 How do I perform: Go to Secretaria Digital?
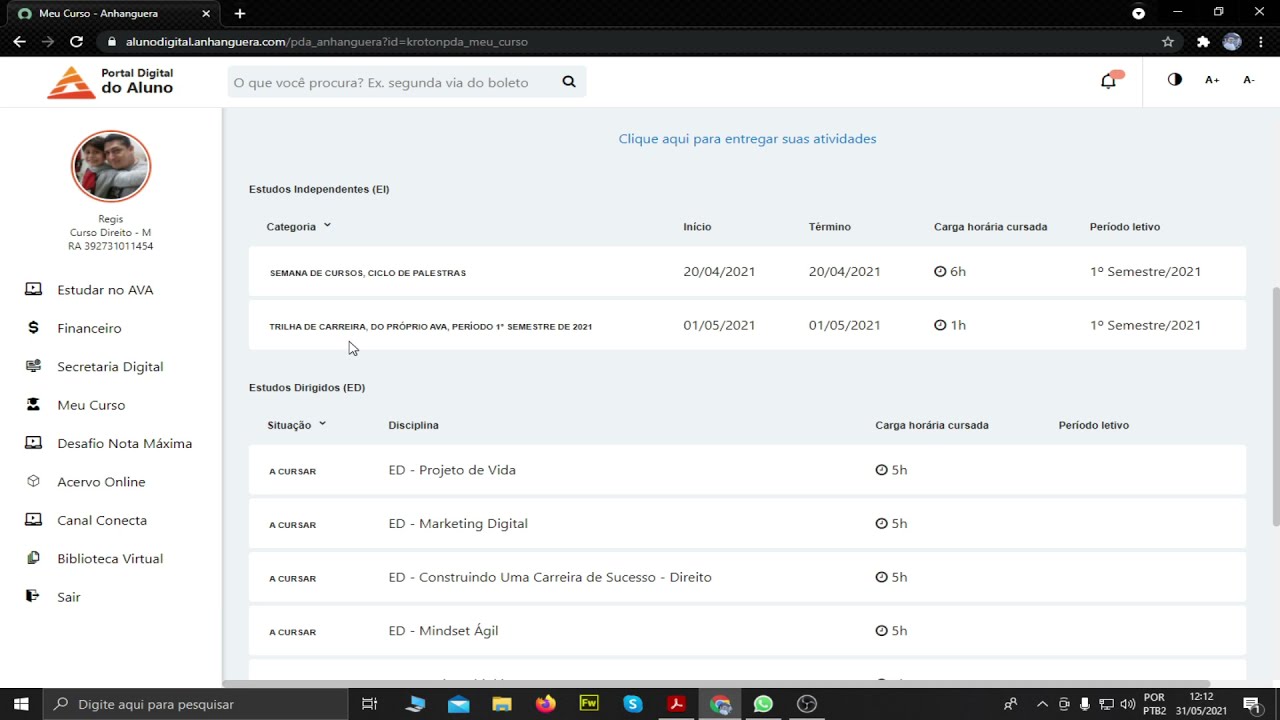coord(110,367)
